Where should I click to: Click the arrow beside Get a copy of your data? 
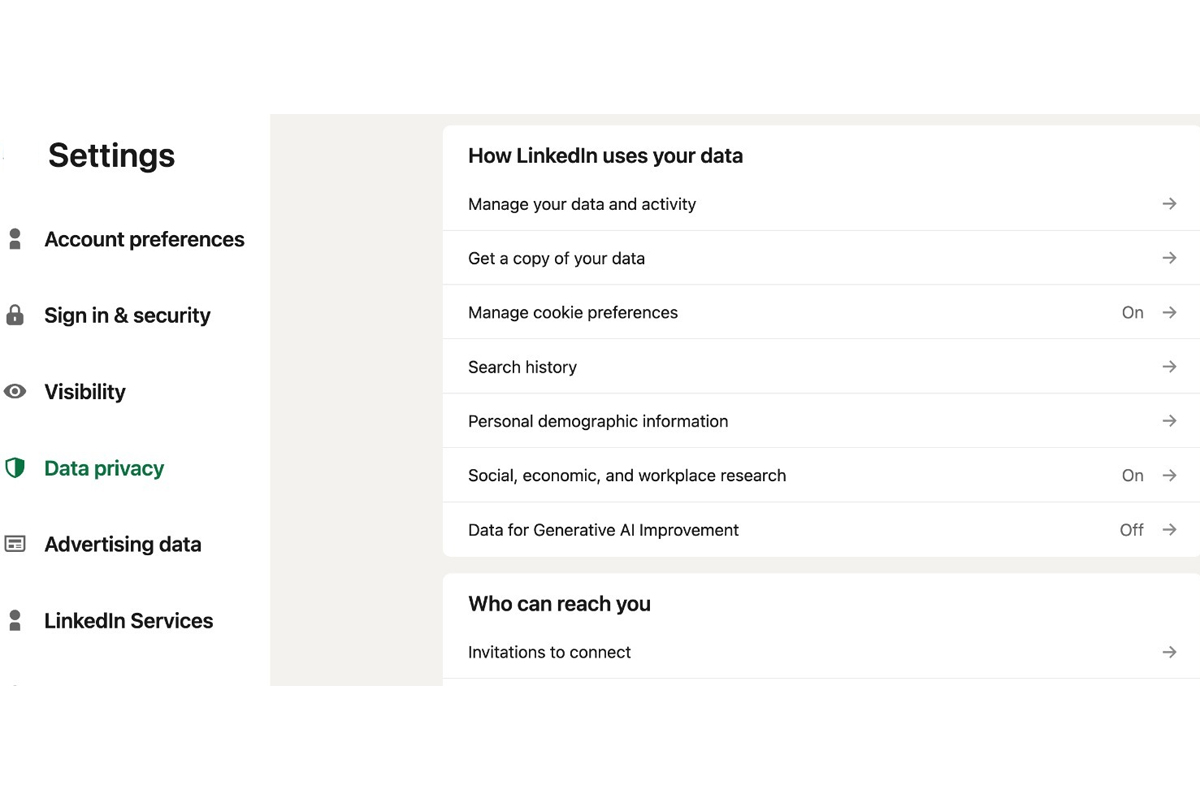[1169, 258]
